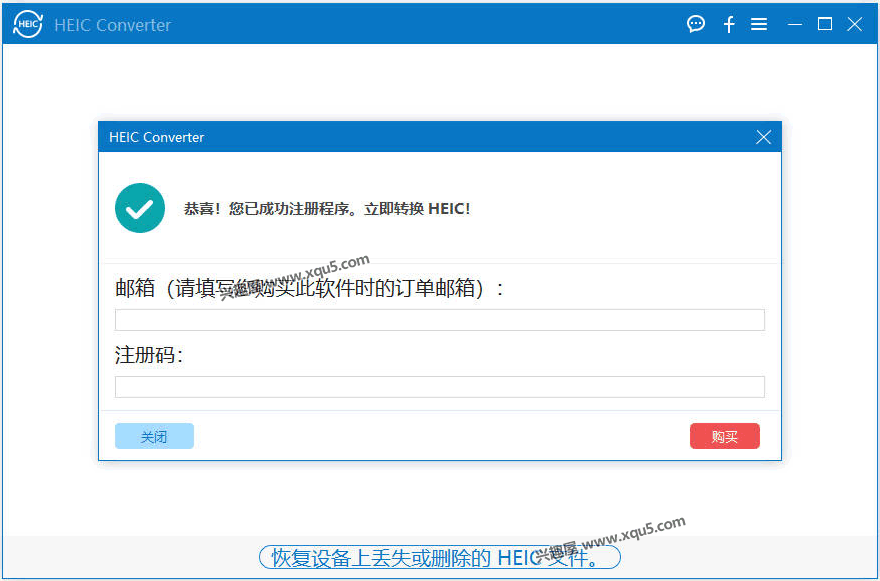The image size is (880, 581).
Task: Click the 关闭 button to dismiss dialog
Action: point(154,436)
